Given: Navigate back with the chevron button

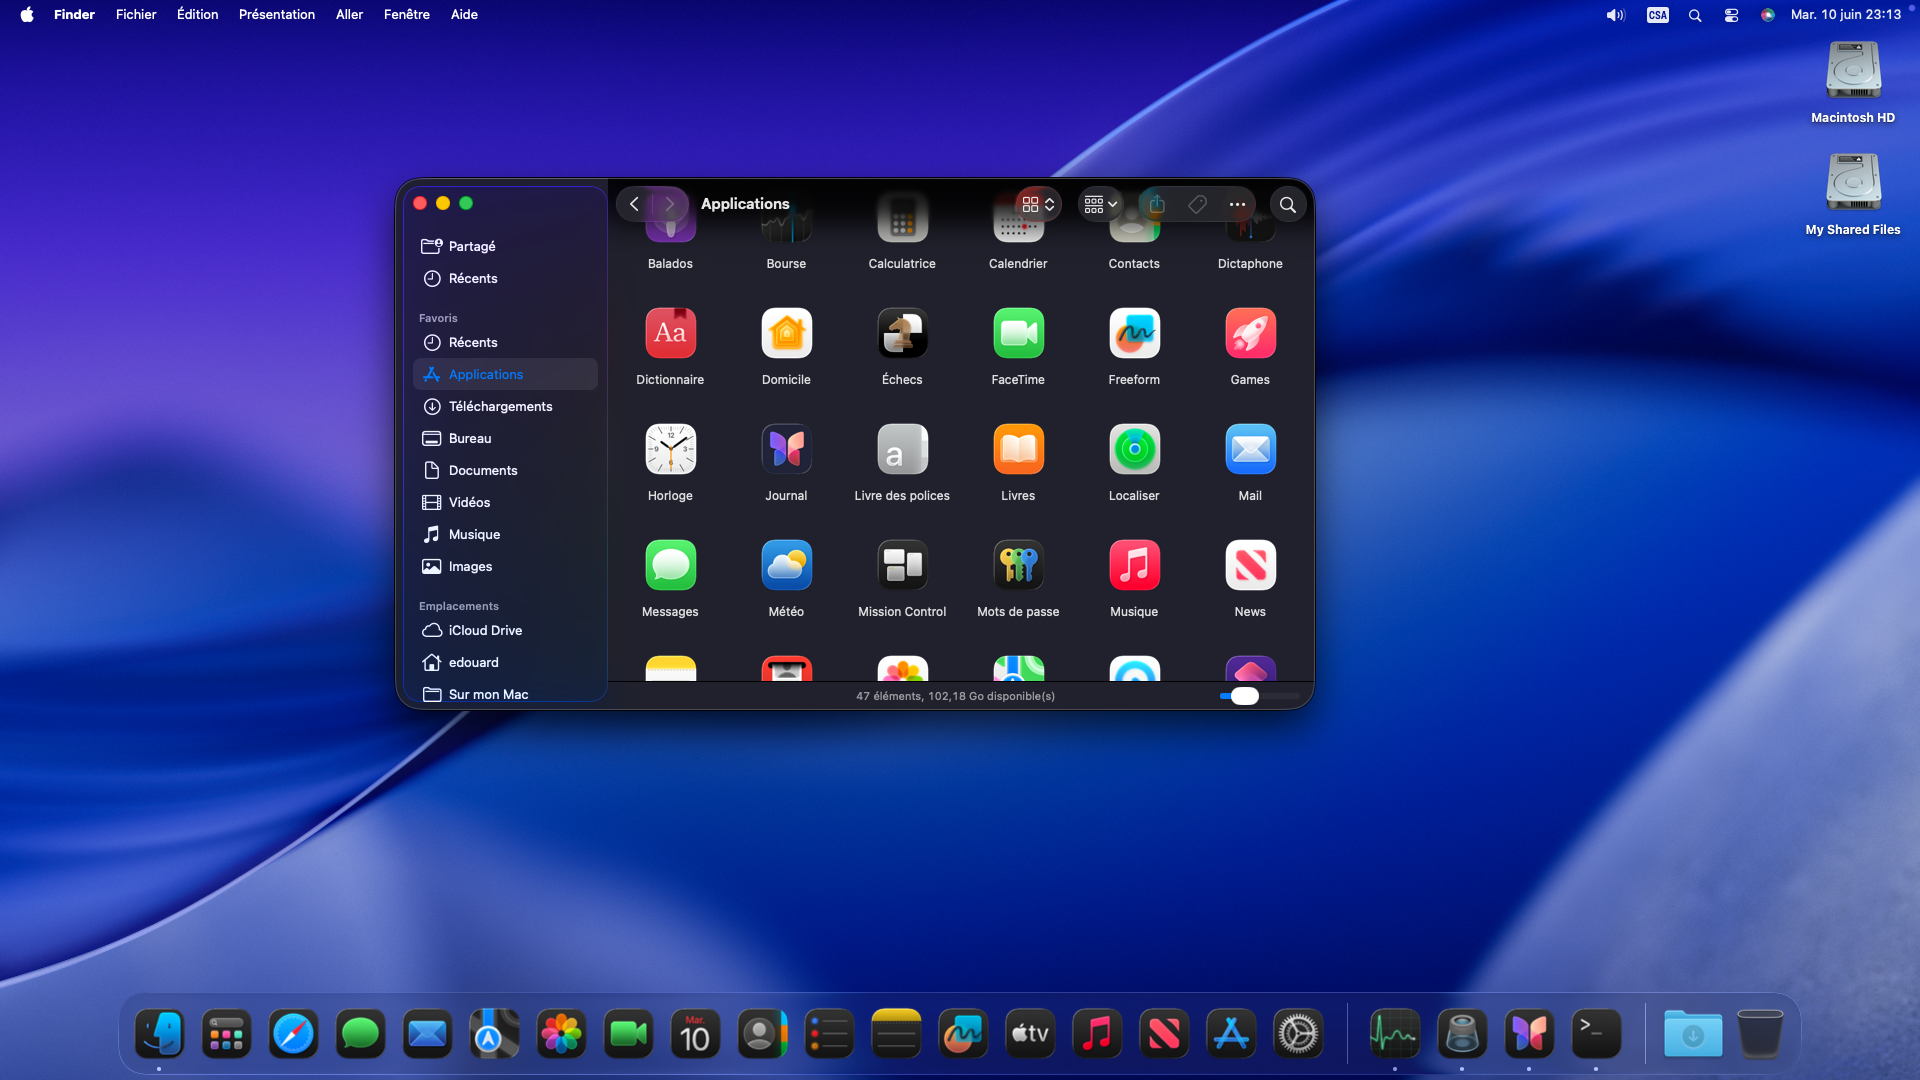Looking at the screenshot, I should (x=634, y=204).
